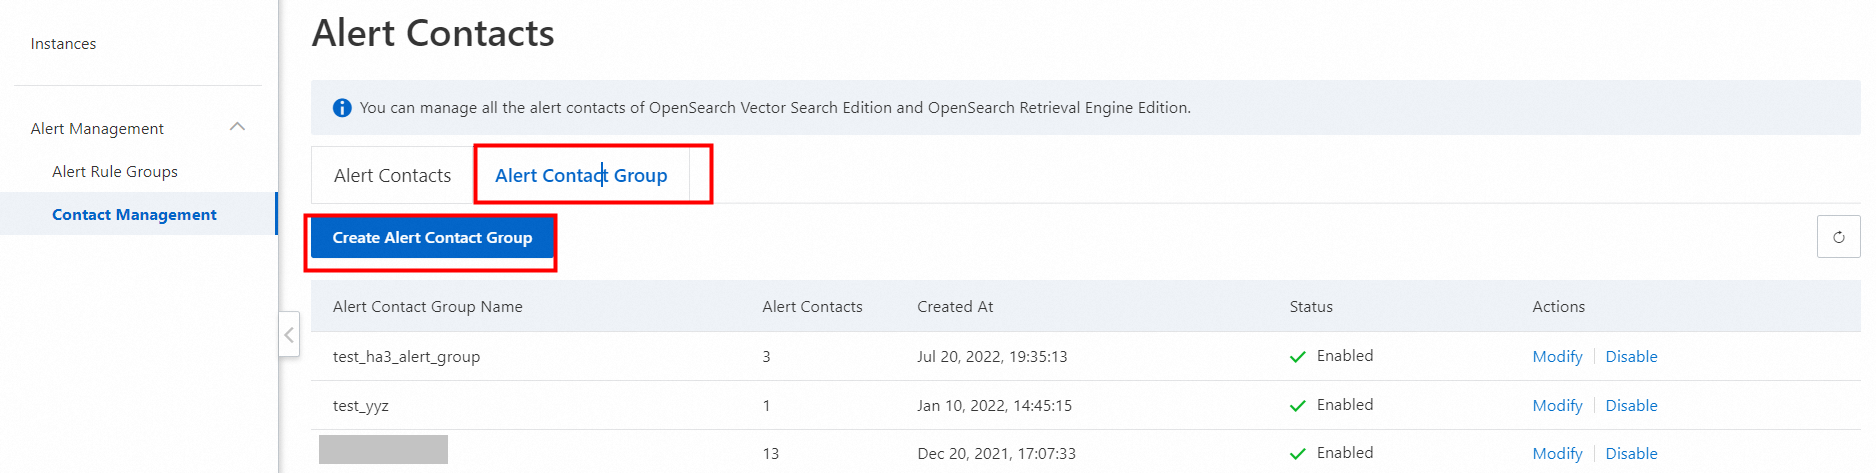
Task: Select the Alert Contact Group tab
Action: pos(581,176)
